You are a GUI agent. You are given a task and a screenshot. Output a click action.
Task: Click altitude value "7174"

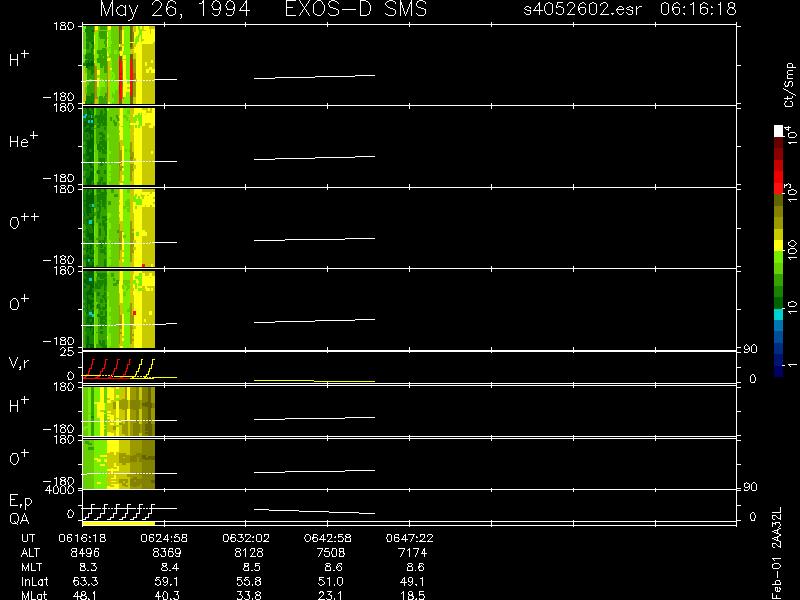coord(412,553)
